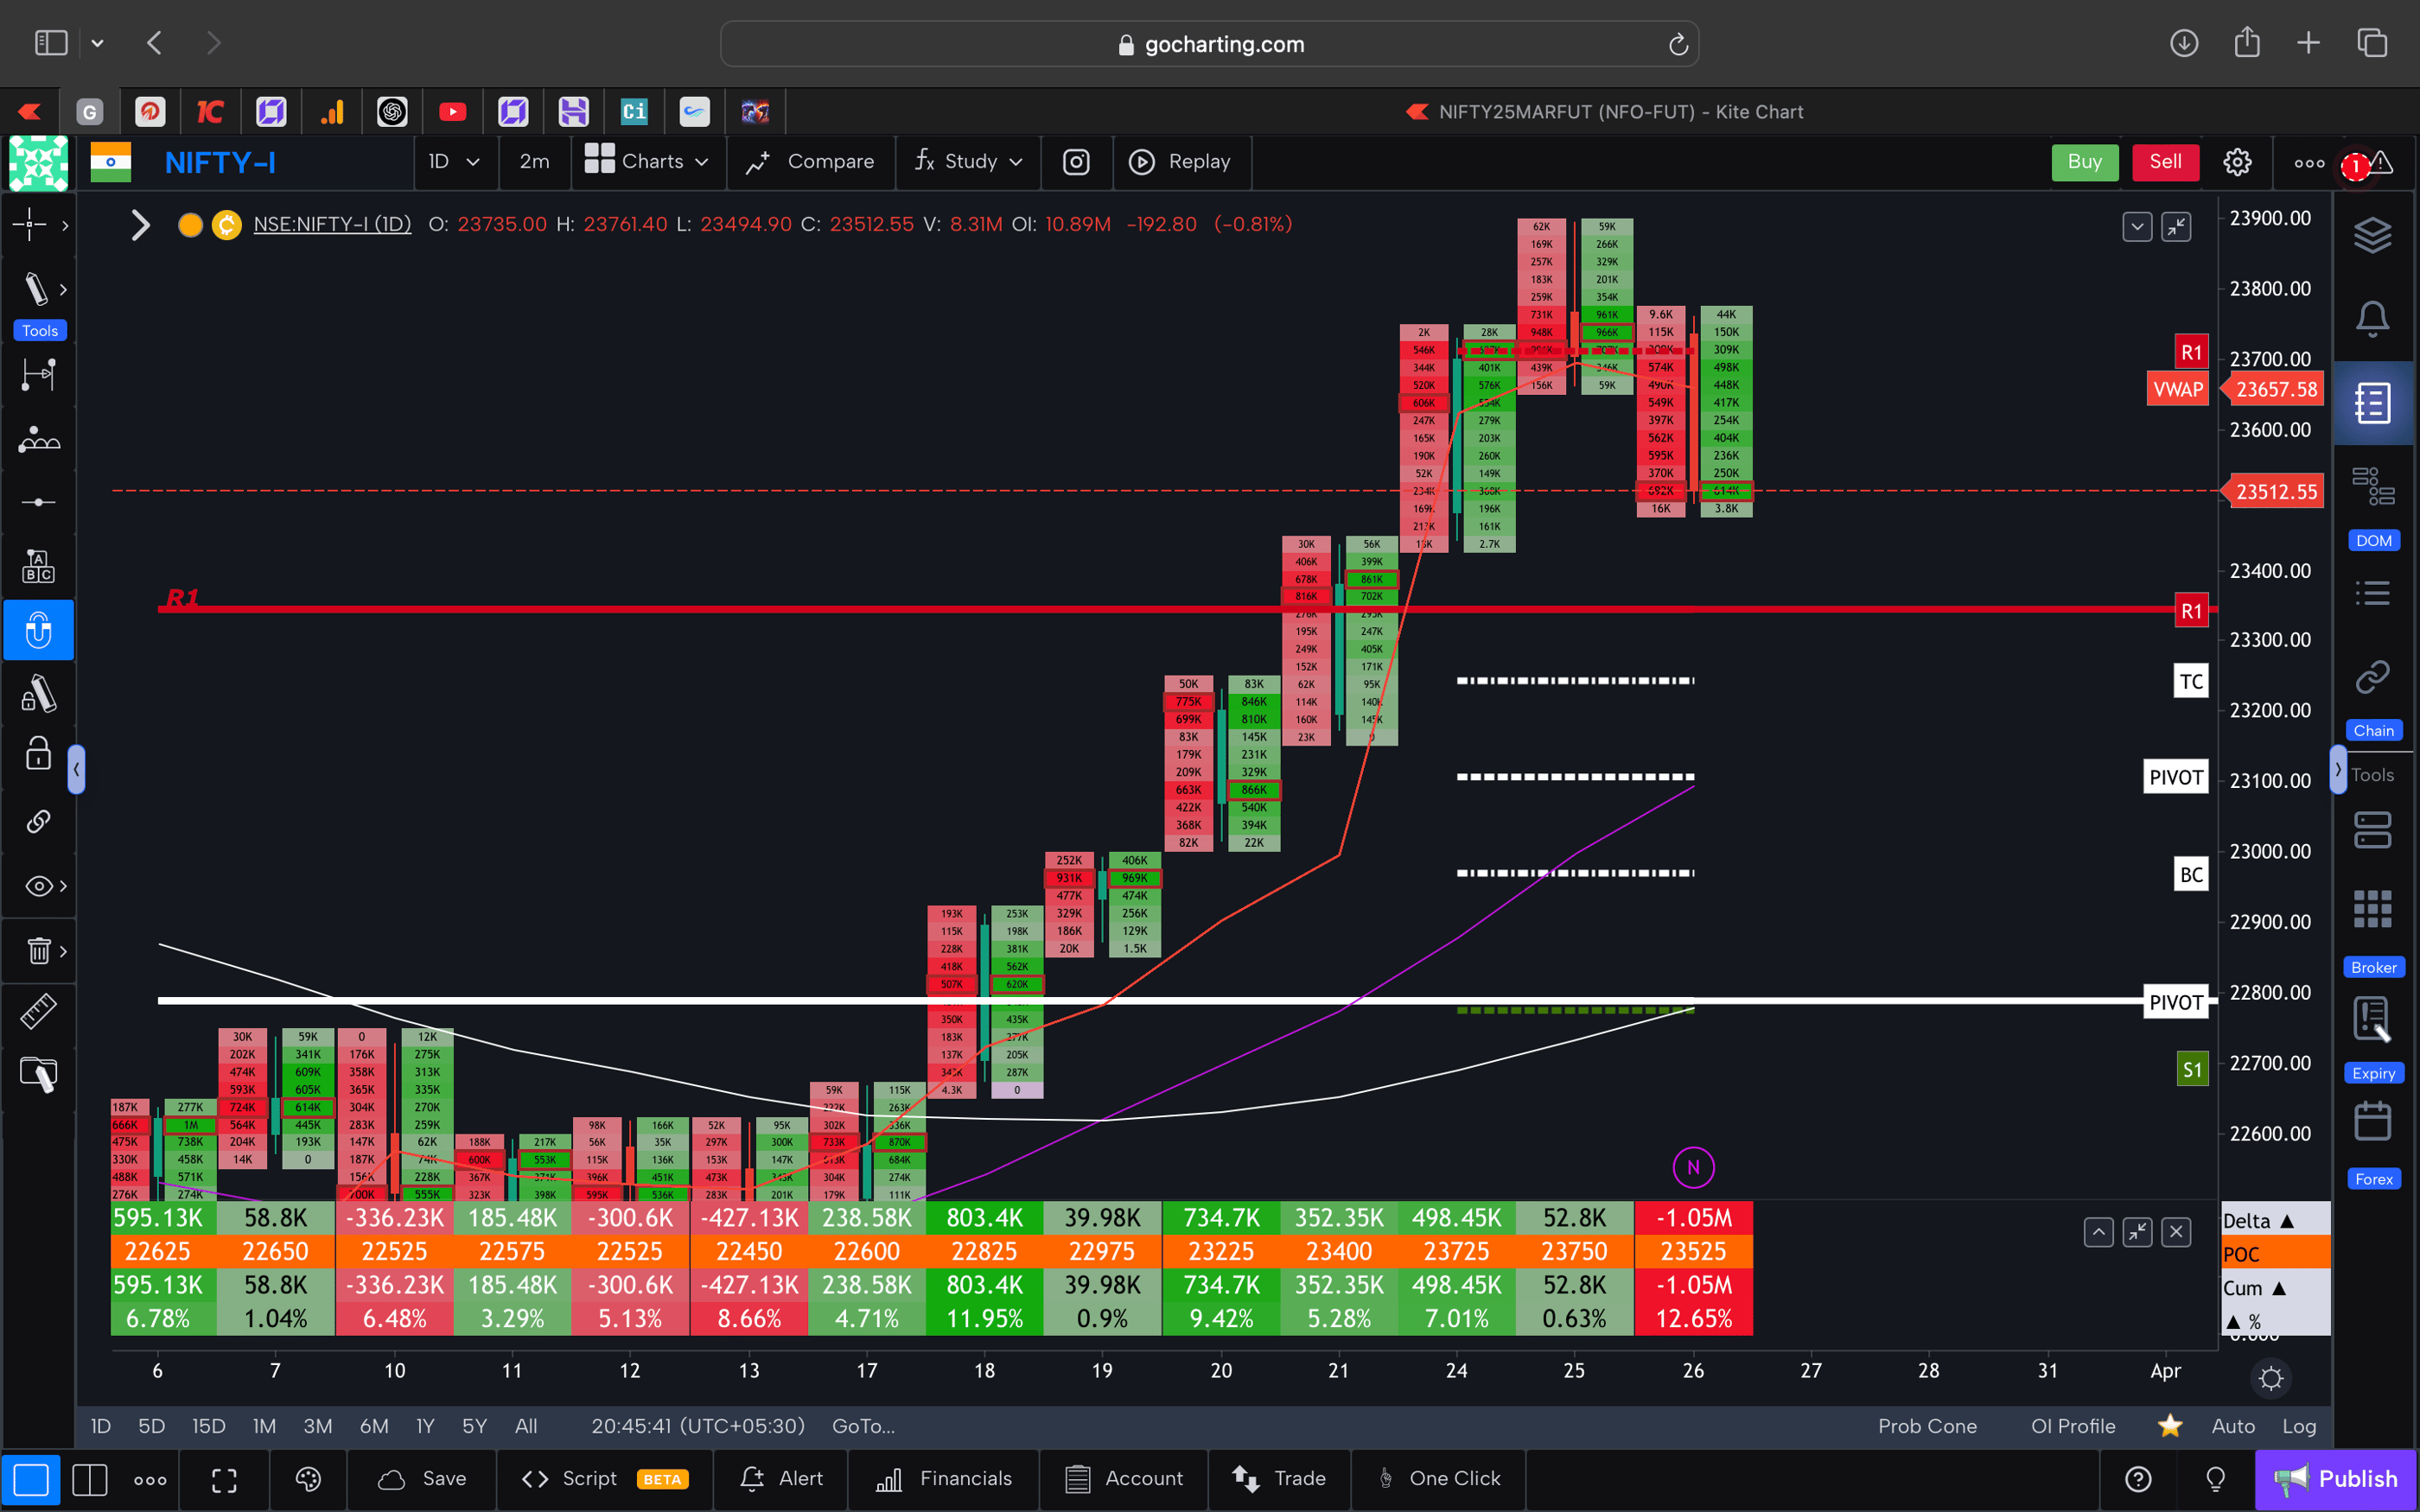This screenshot has width=2420, height=1512.
Task: Select the Text annotation tool
Action: [x=38, y=565]
